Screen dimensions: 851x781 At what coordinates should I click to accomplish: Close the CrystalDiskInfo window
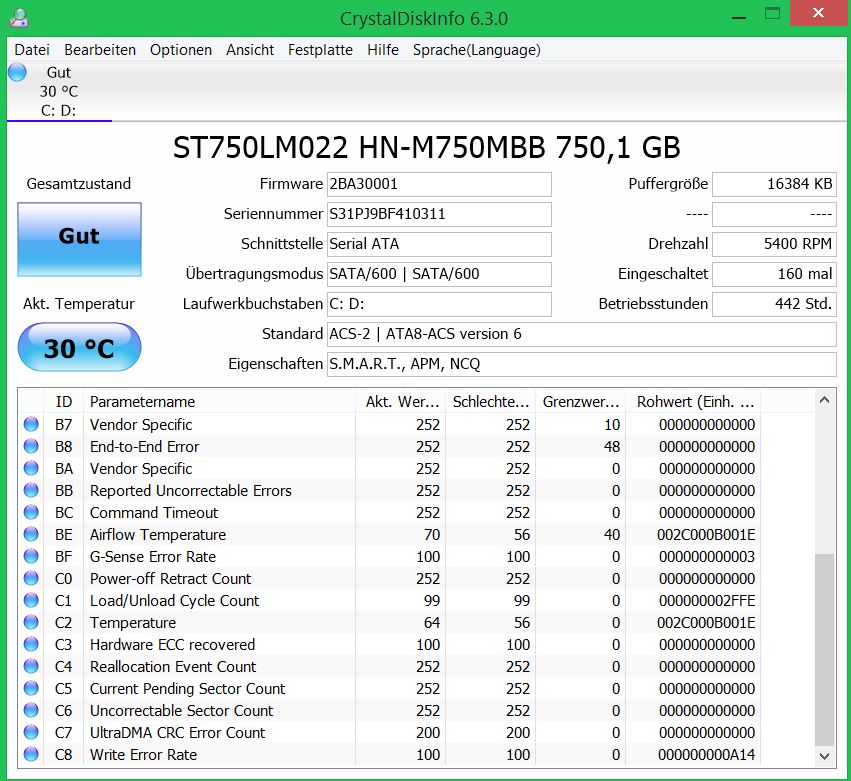click(818, 13)
